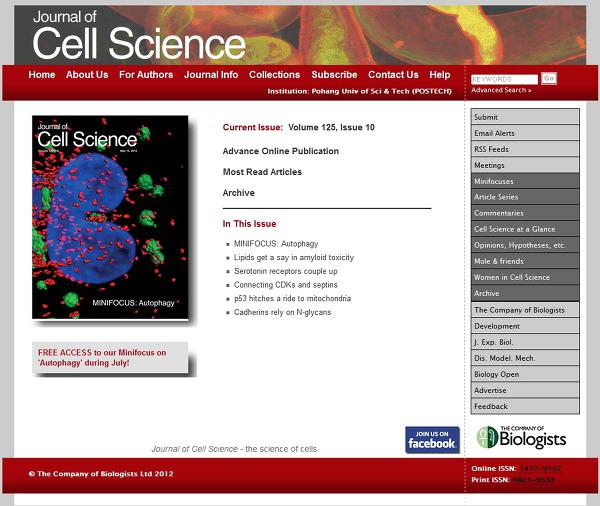The height and width of the screenshot is (506, 600).
Task: Open MINIFOCUS: Autophagy article link
Action: point(276,244)
